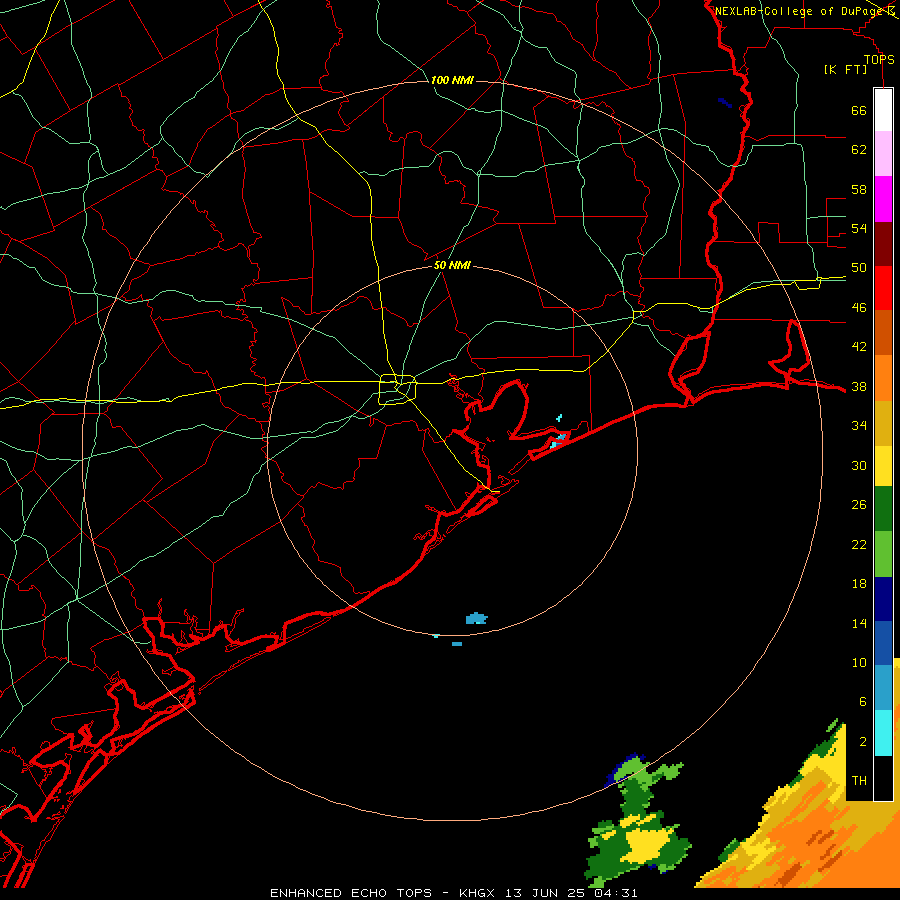Click the cyan 2 kft legend swatch
This screenshot has height=900, width=900.
coord(883,733)
